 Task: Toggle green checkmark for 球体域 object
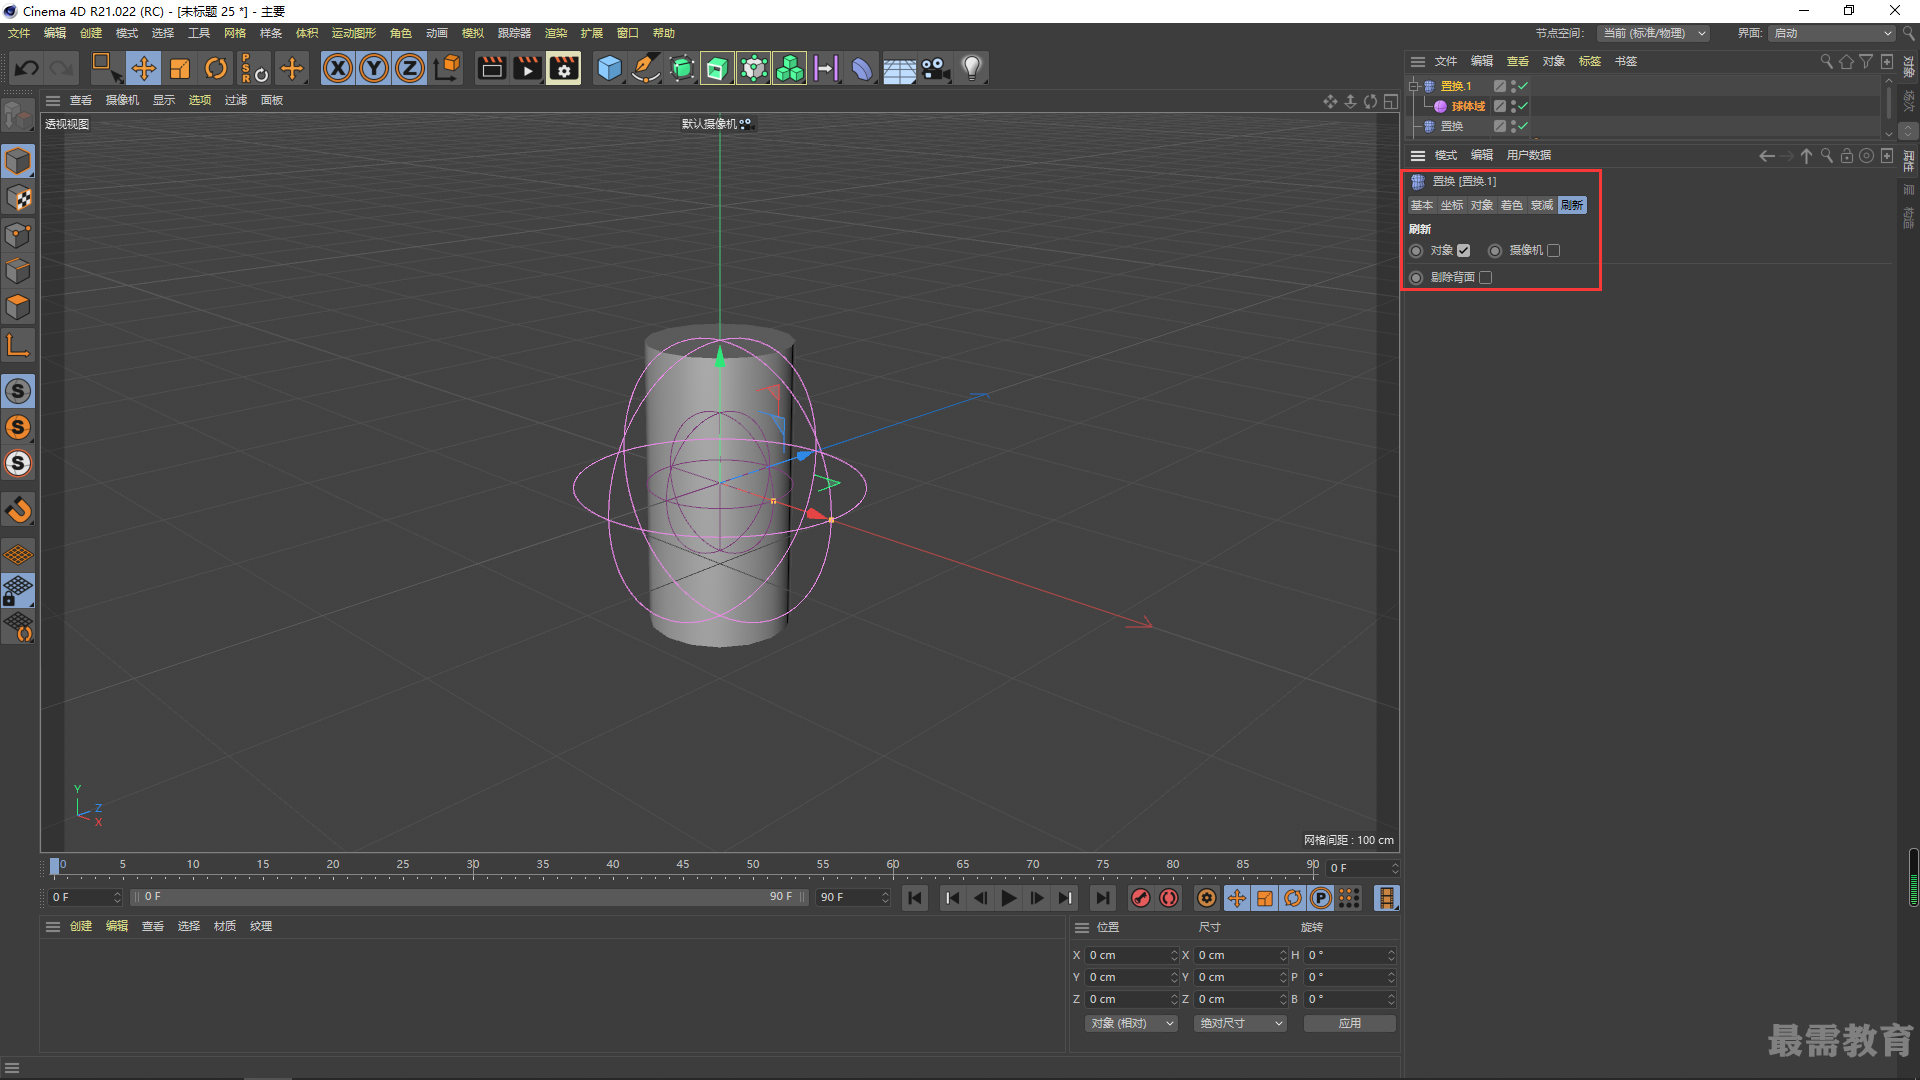(1523, 106)
